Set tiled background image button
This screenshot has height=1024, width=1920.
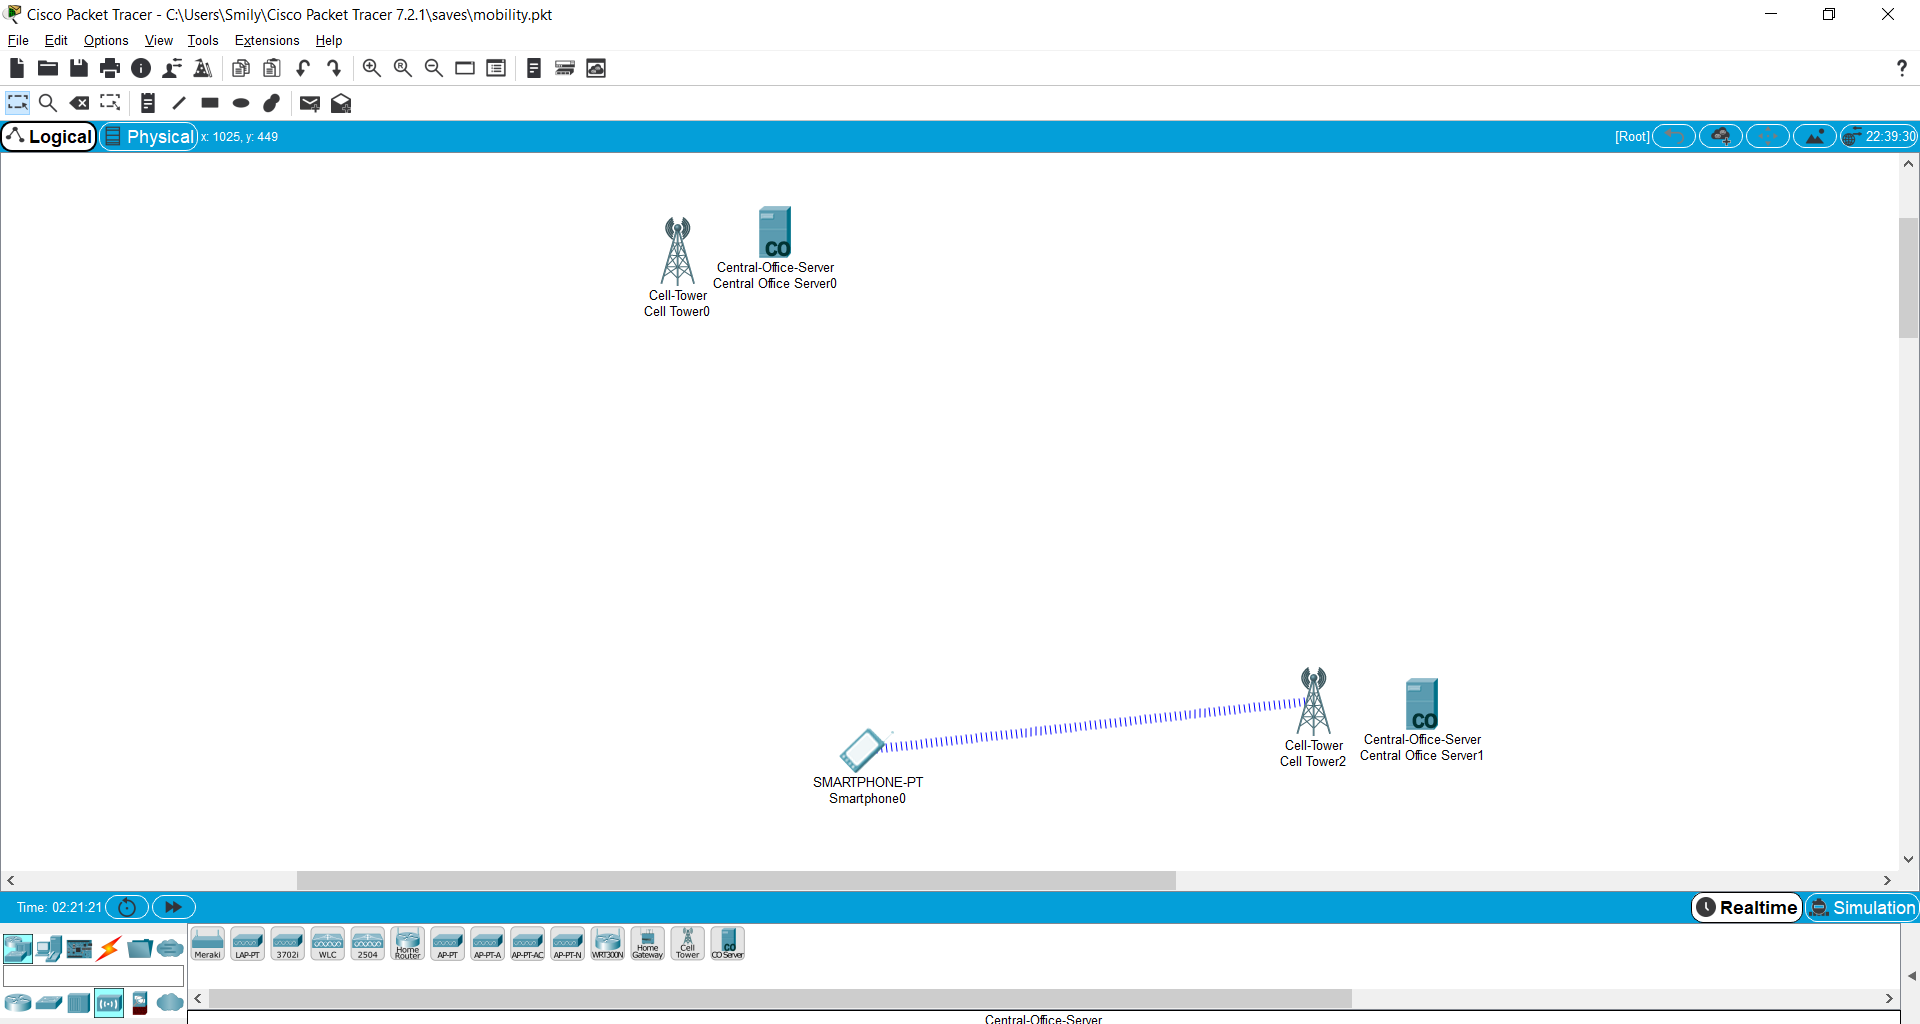[x=1815, y=136]
